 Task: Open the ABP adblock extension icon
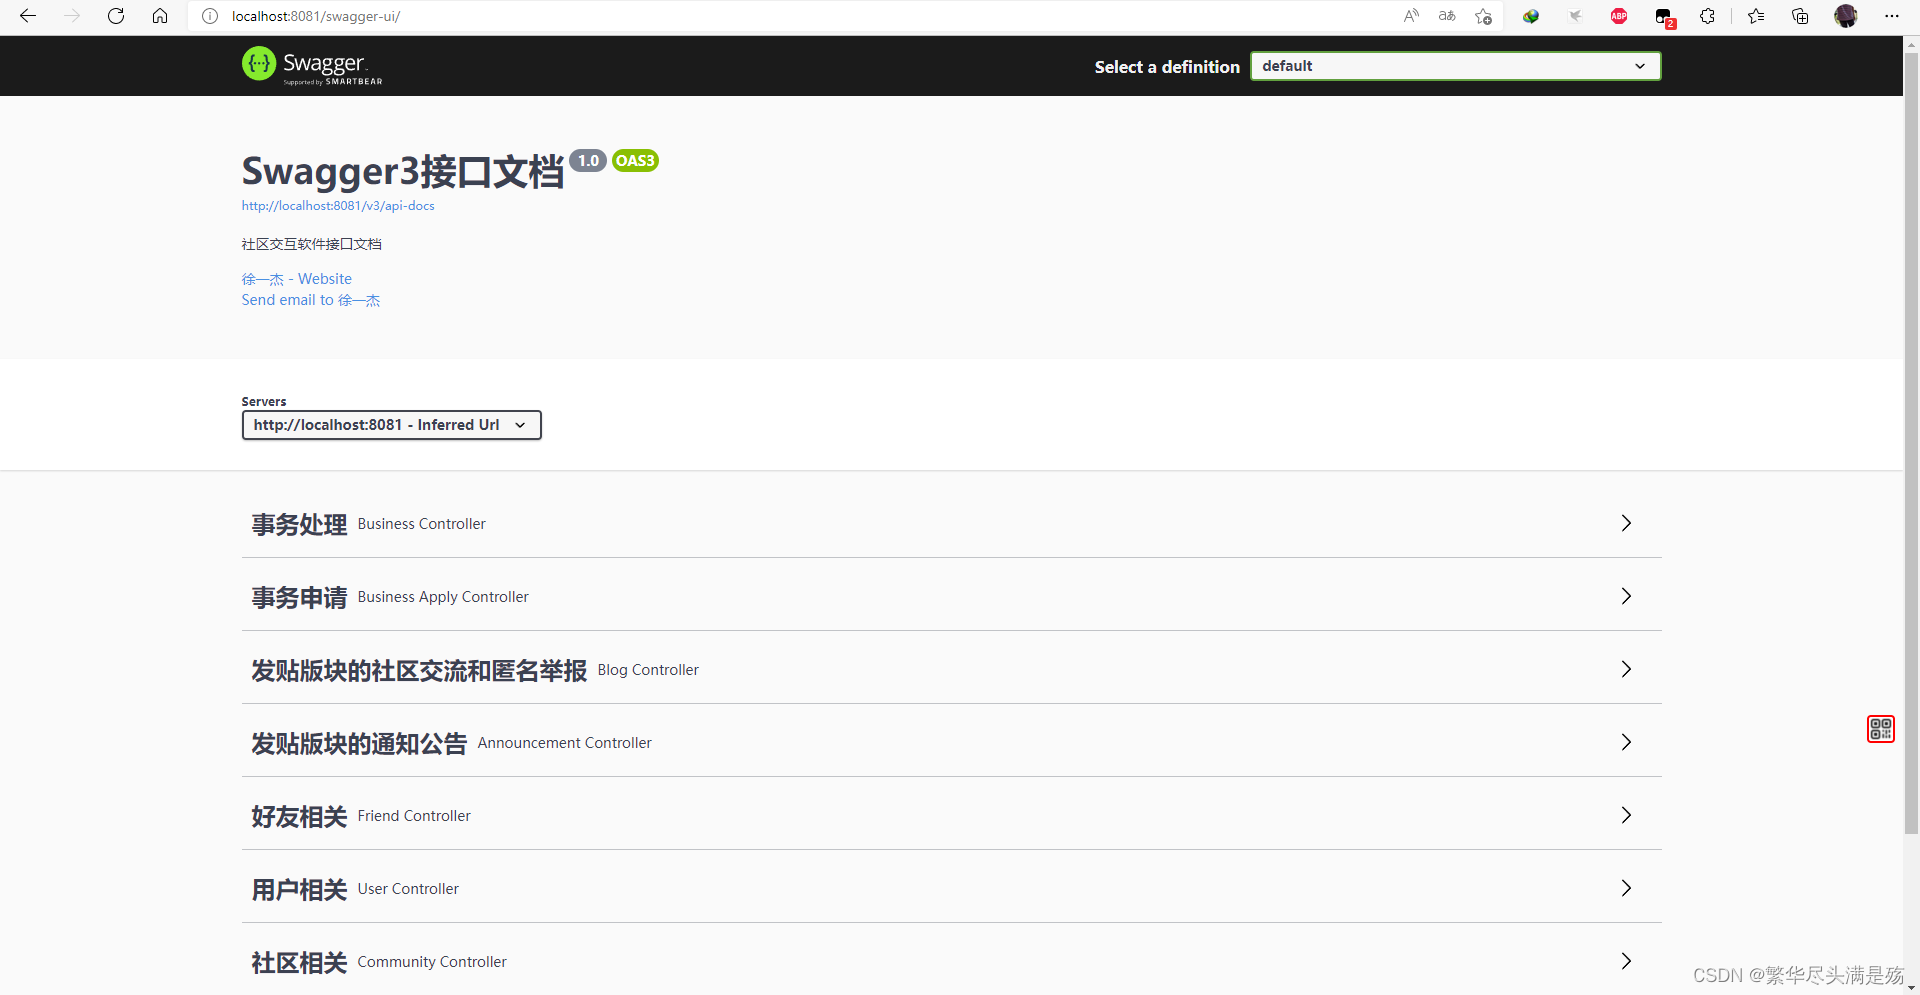(x=1619, y=16)
